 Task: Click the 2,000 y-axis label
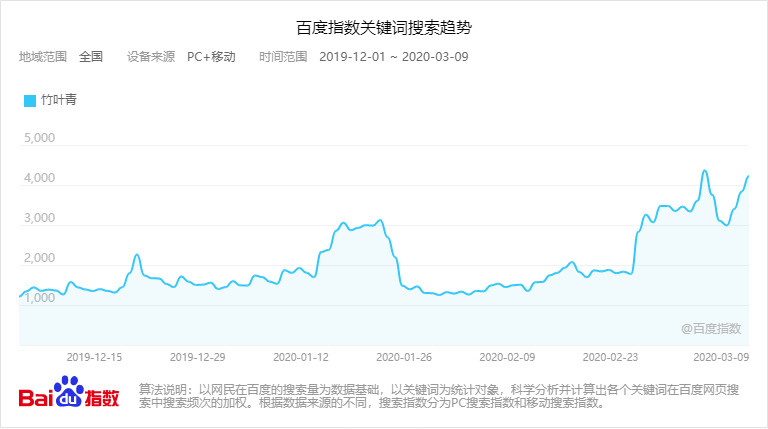40,258
